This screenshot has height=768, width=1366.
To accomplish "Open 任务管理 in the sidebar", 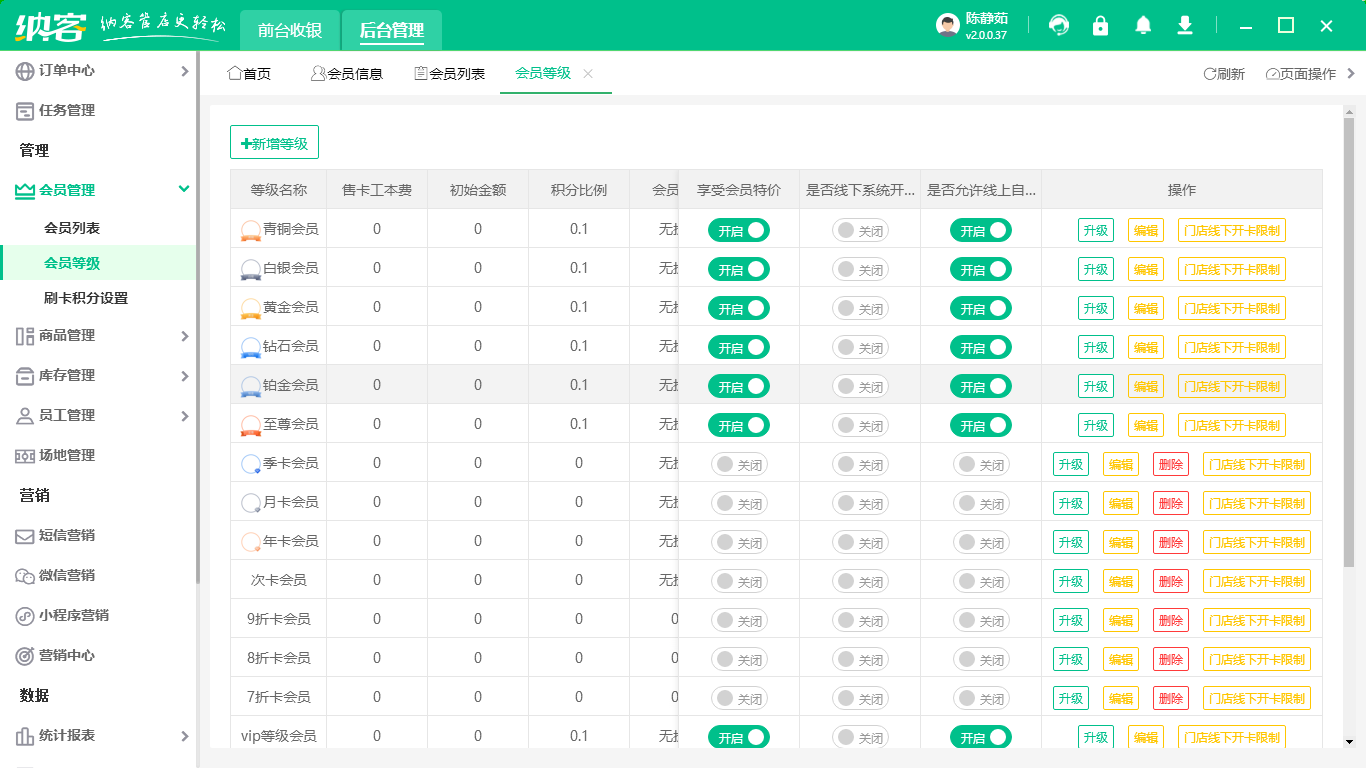I will click(x=67, y=111).
